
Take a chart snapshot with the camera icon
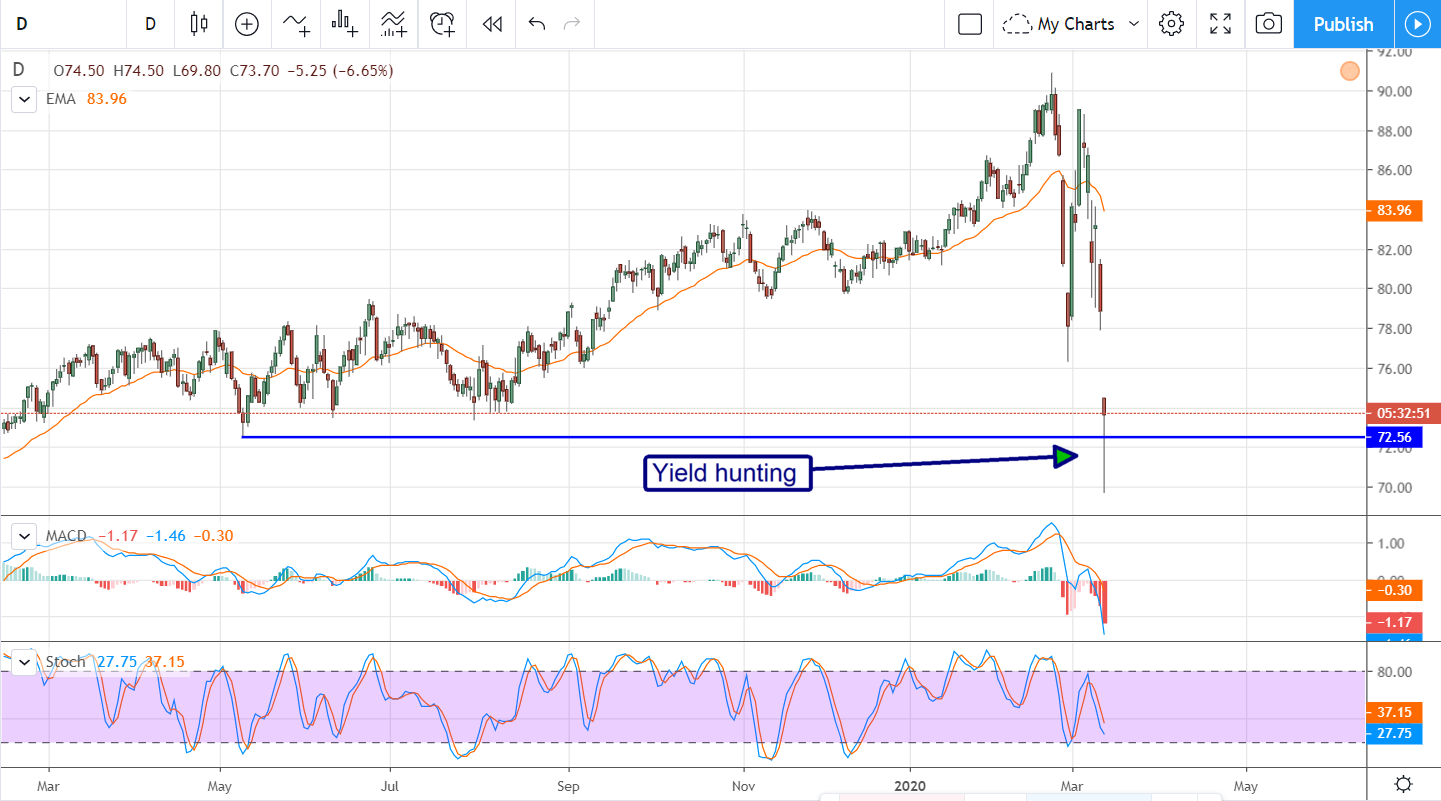pyautogui.click(x=1268, y=24)
